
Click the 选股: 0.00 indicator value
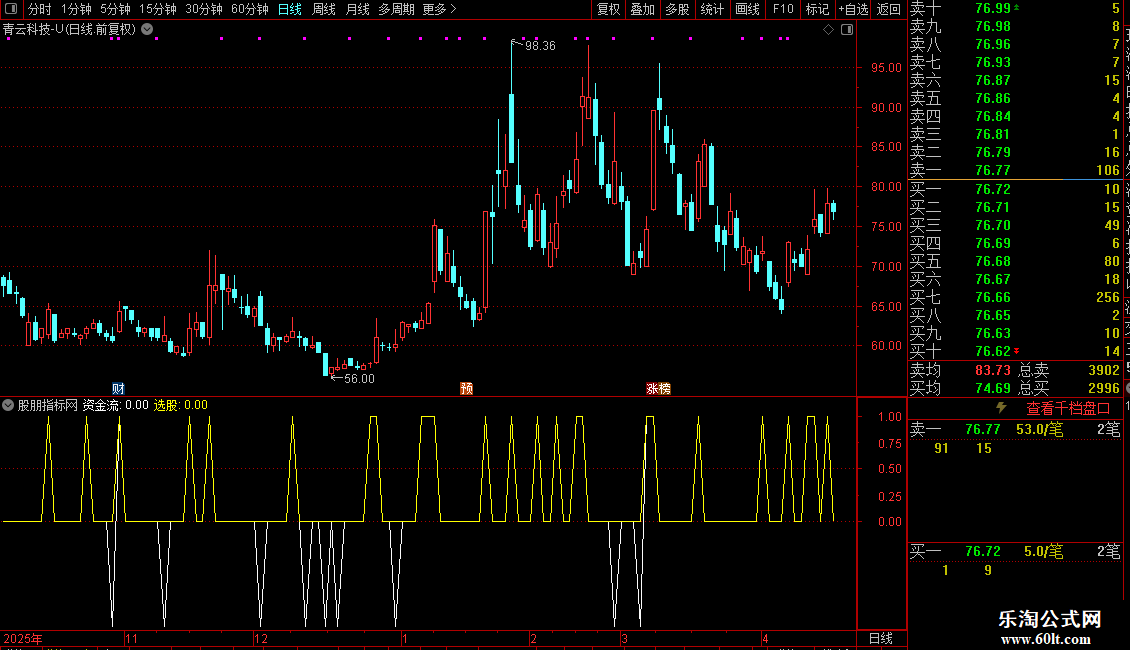coord(181,405)
